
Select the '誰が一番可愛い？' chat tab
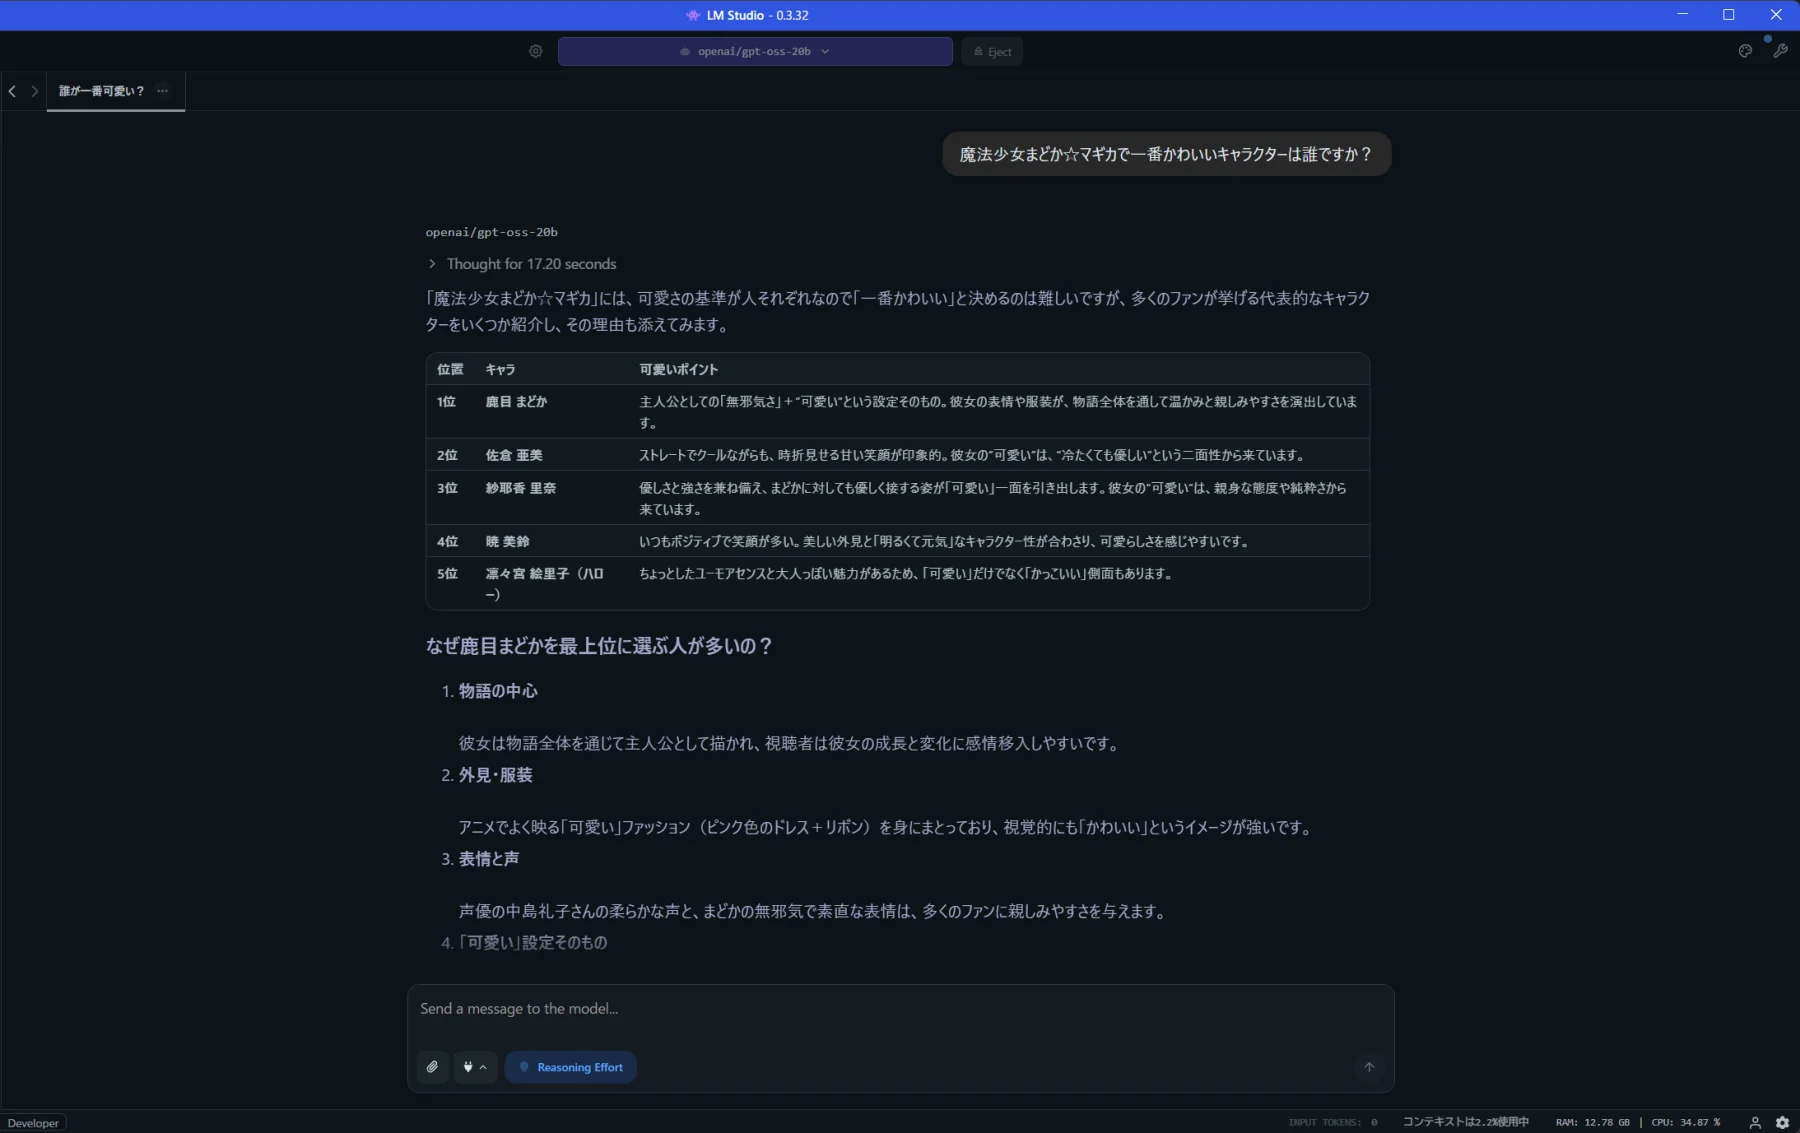click(x=101, y=91)
